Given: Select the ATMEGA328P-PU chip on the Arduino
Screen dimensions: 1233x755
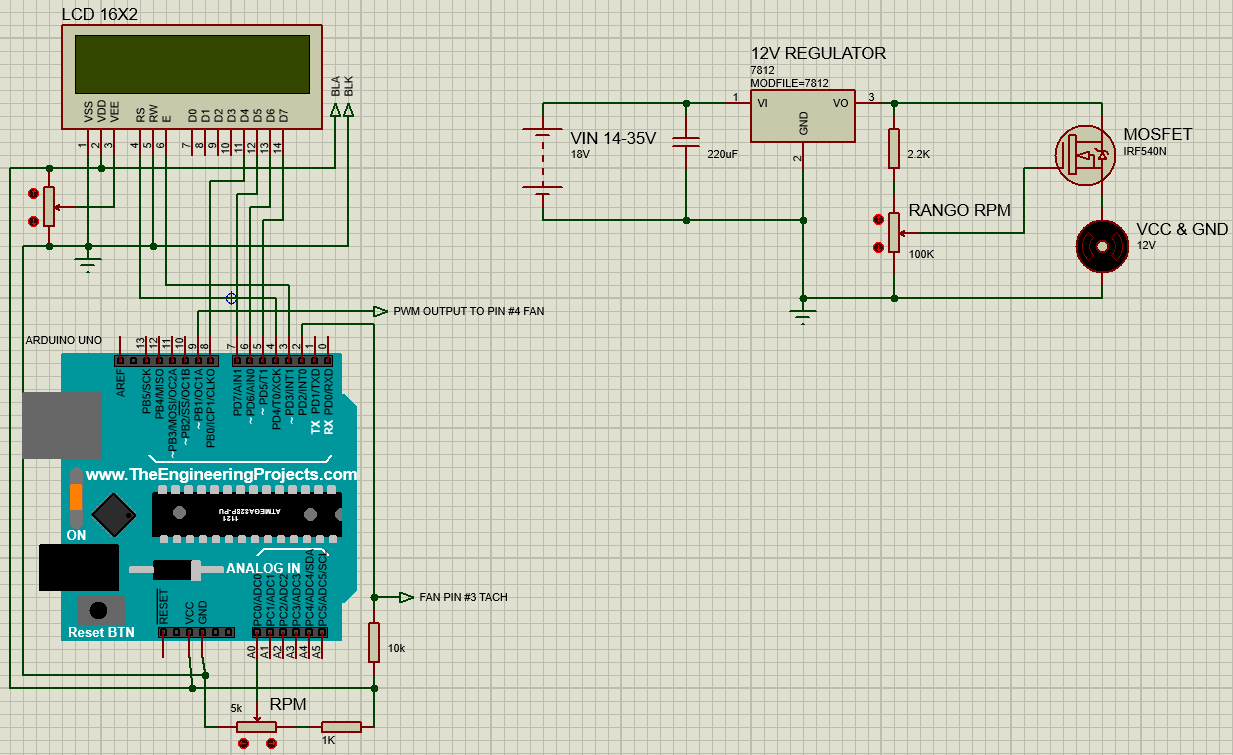Looking at the screenshot, I should click(245, 515).
